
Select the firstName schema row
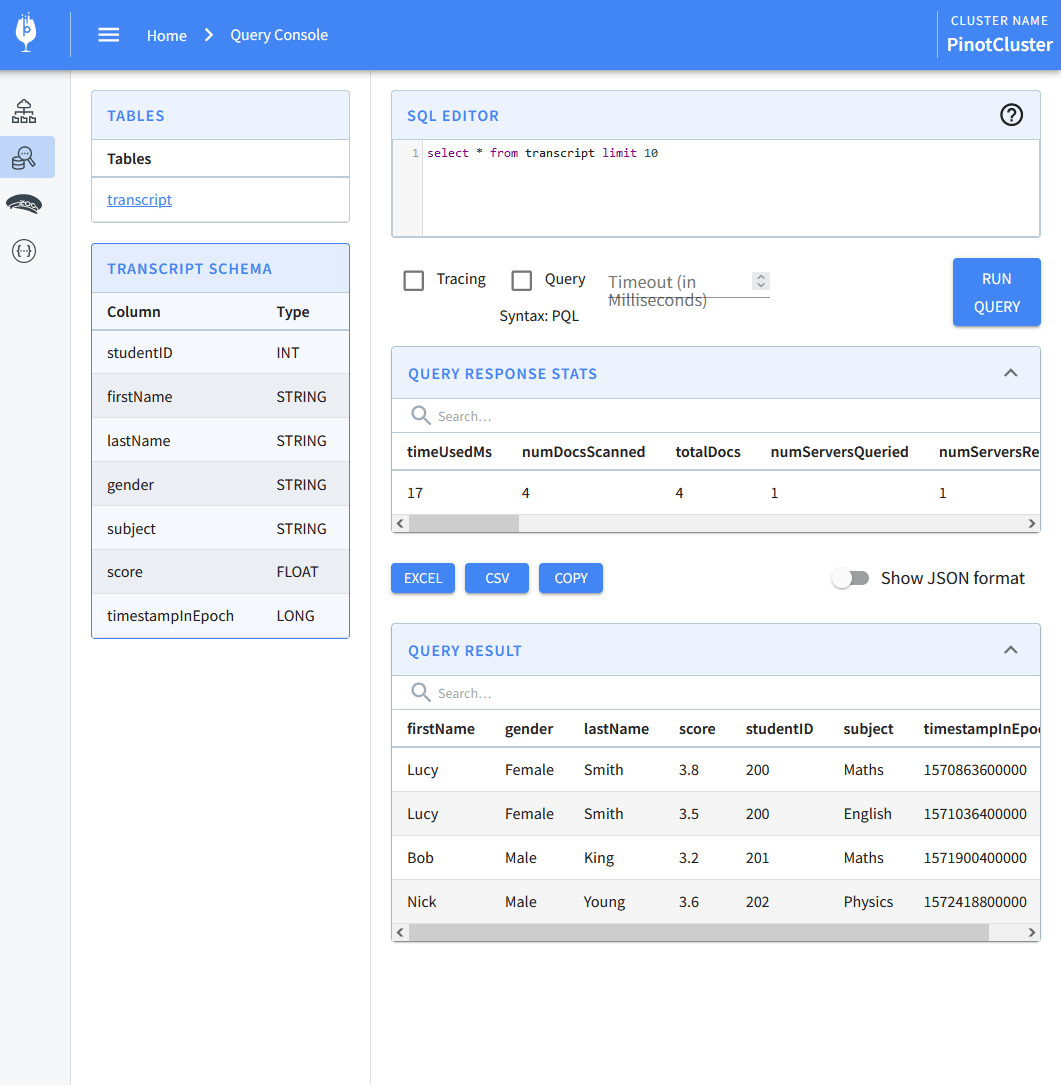click(221, 396)
